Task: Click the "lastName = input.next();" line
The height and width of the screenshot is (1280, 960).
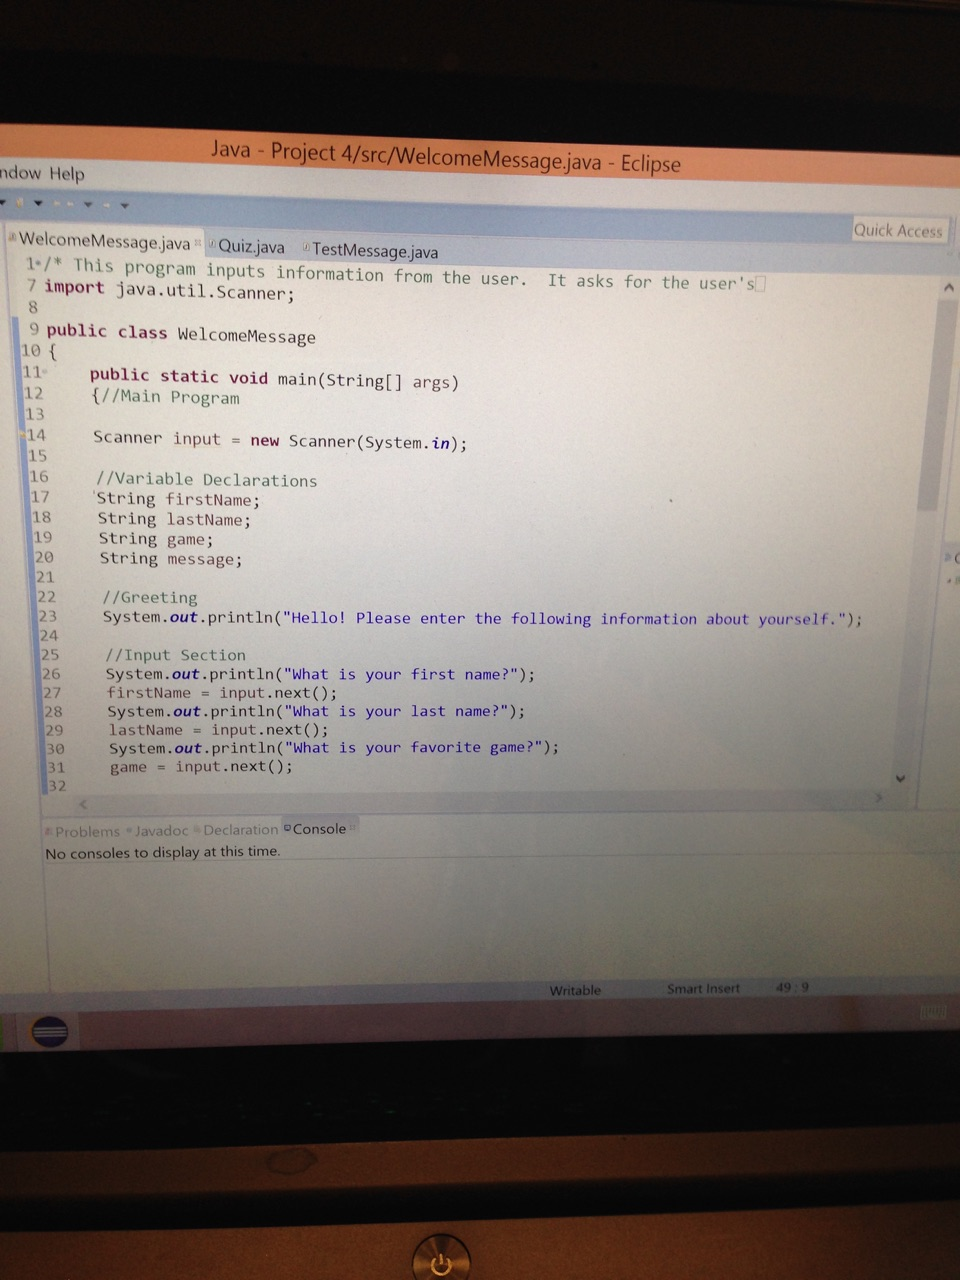Action: (218, 729)
